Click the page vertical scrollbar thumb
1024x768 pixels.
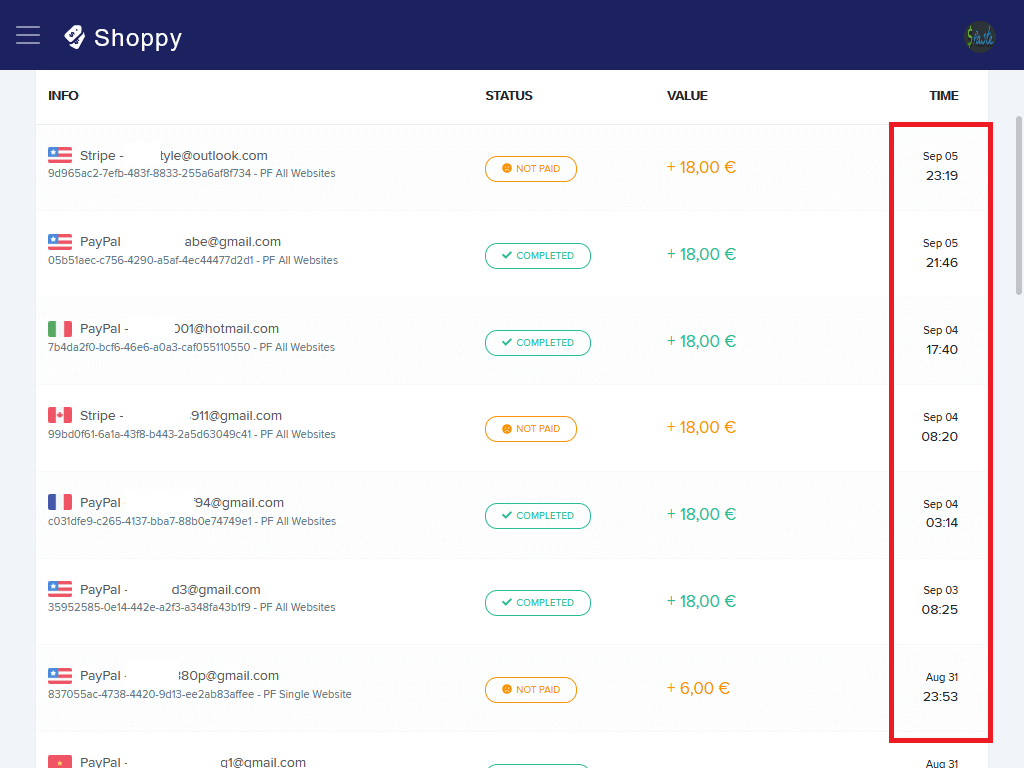click(x=1019, y=205)
